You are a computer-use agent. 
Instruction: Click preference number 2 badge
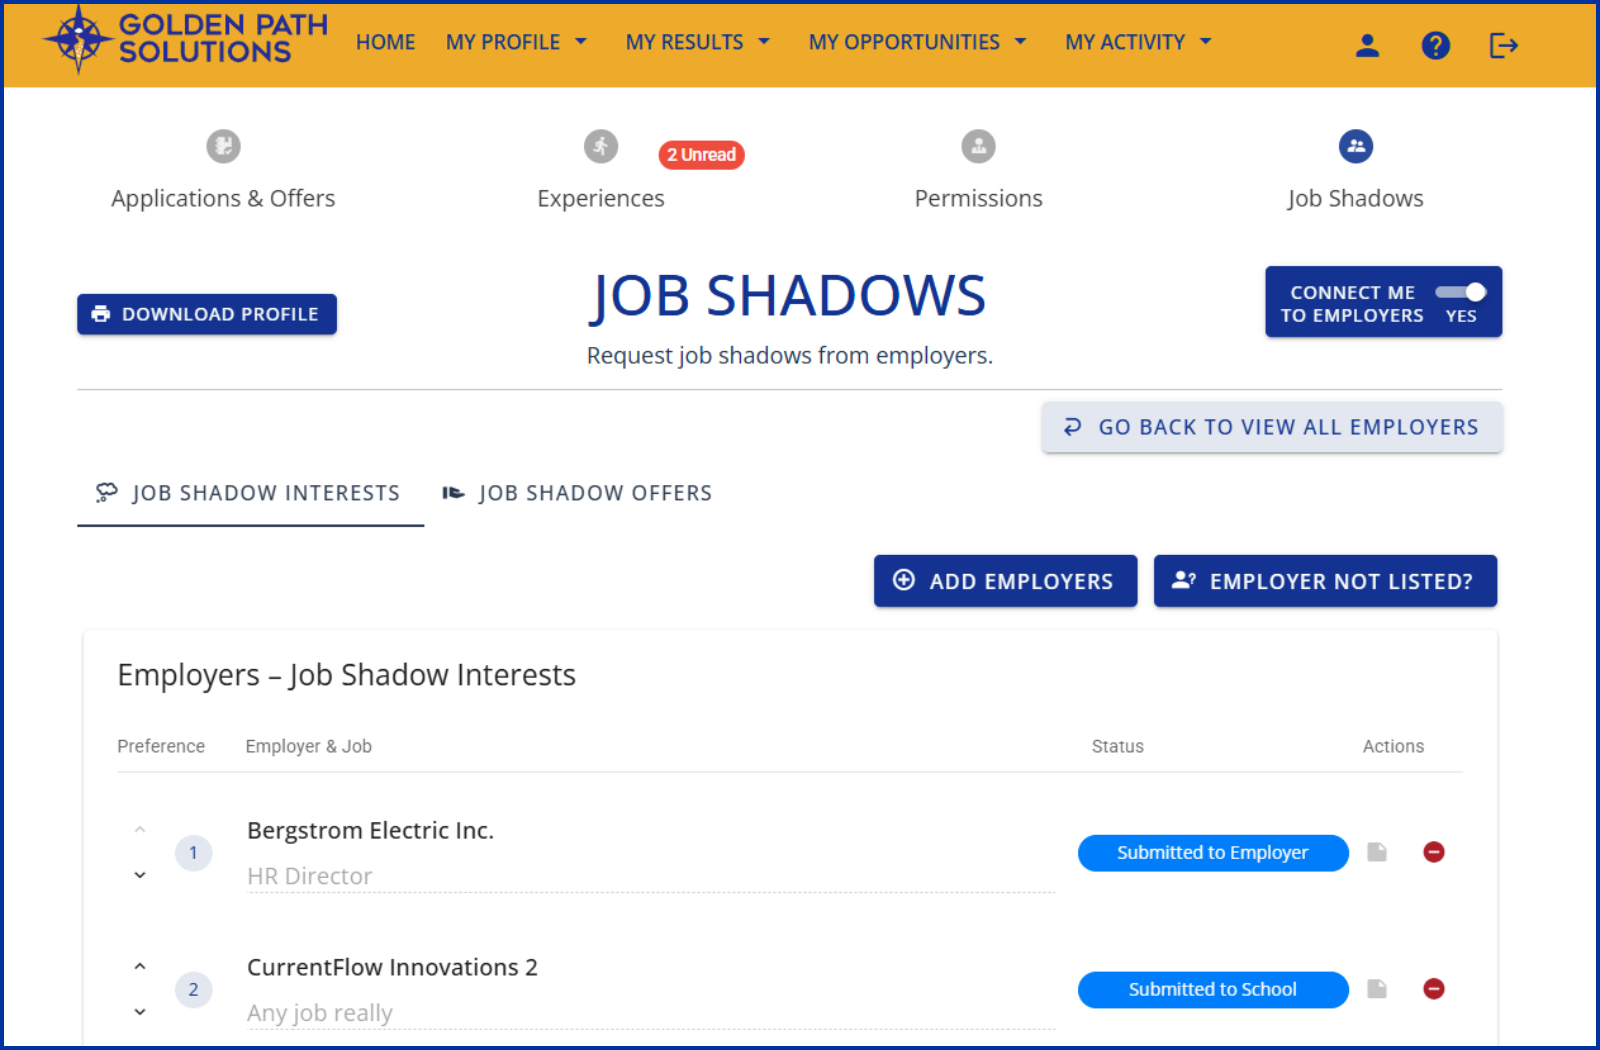(x=193, y=990)
